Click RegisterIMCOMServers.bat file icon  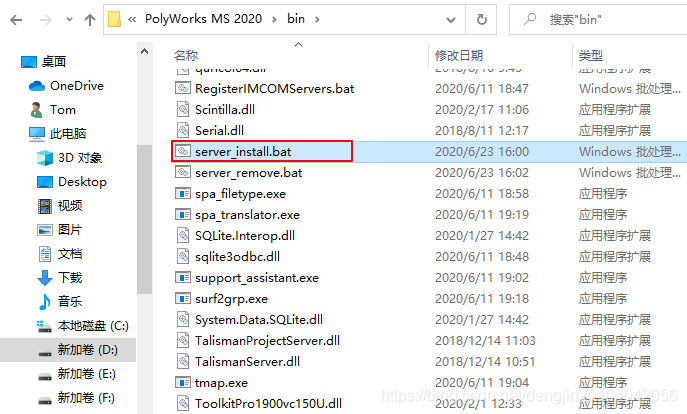click(183, 88)
